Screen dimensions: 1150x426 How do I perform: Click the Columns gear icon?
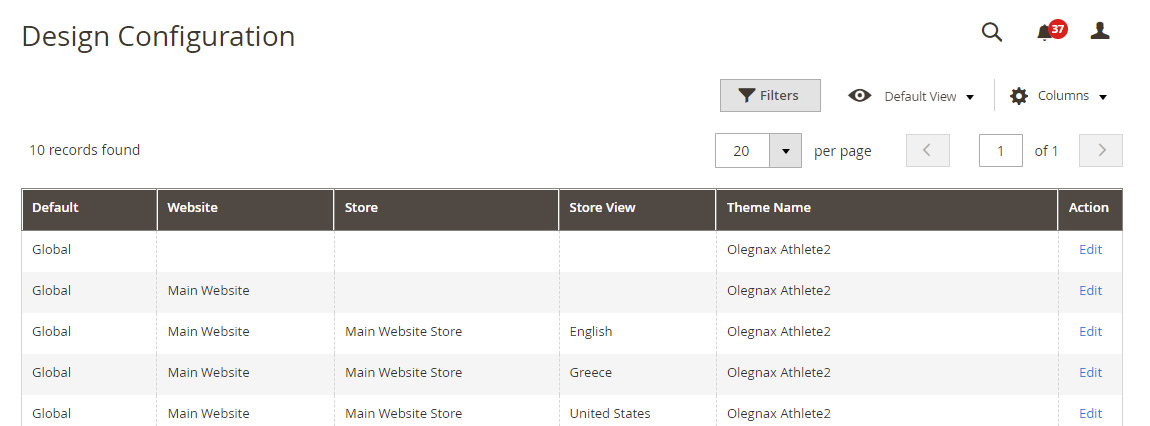click(1019, 96)
